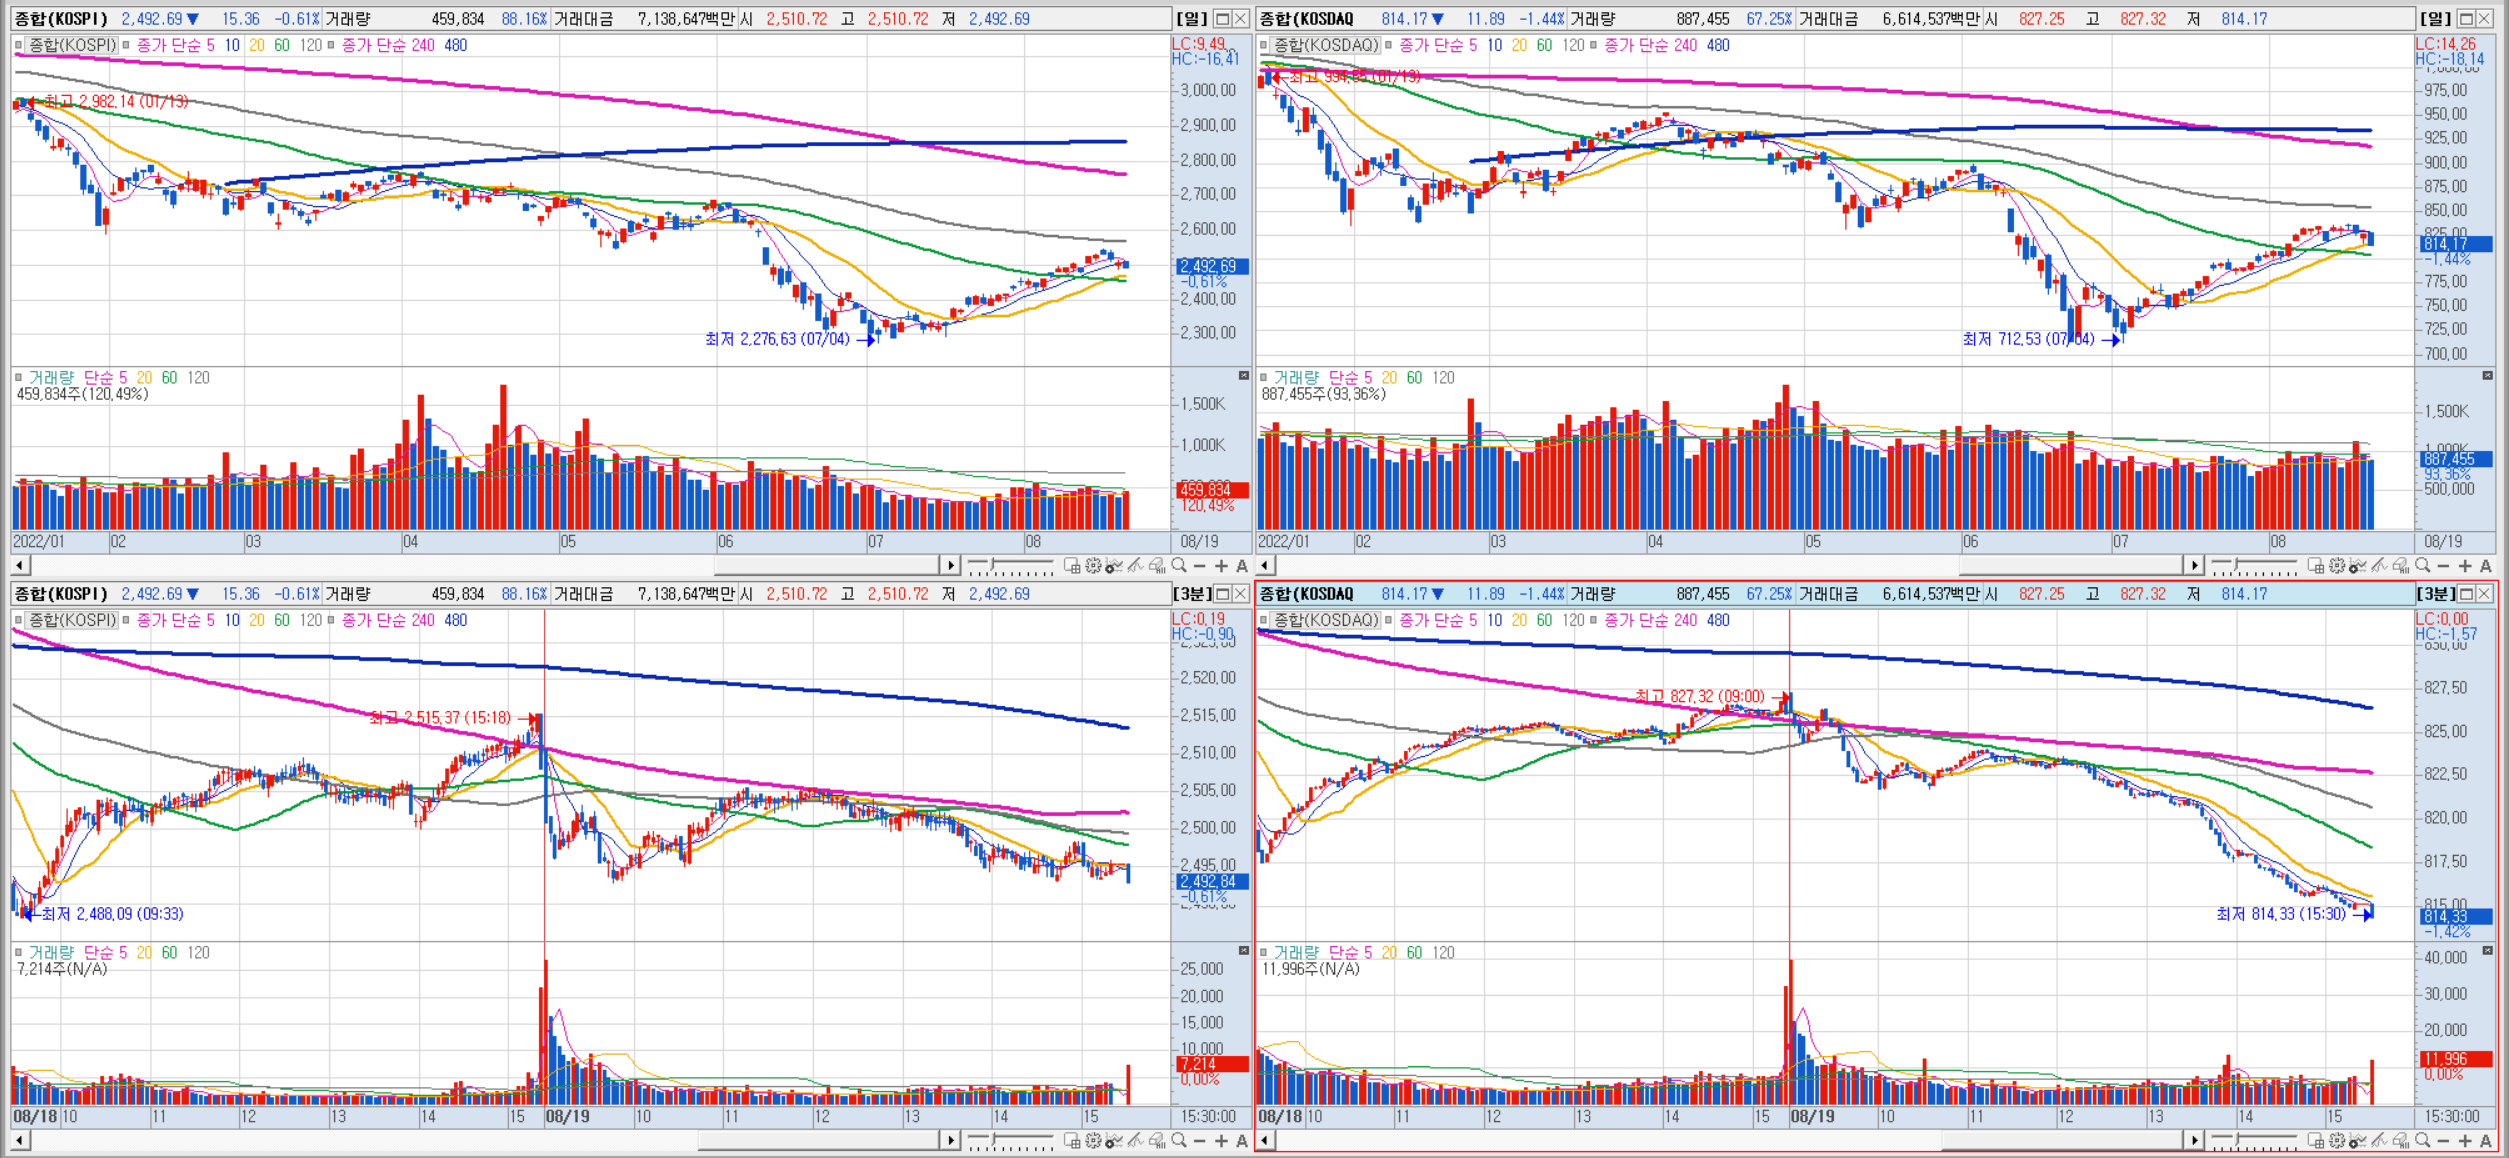Click right scroll arrow in KOSDAQ daily chart

[2193, 566]
